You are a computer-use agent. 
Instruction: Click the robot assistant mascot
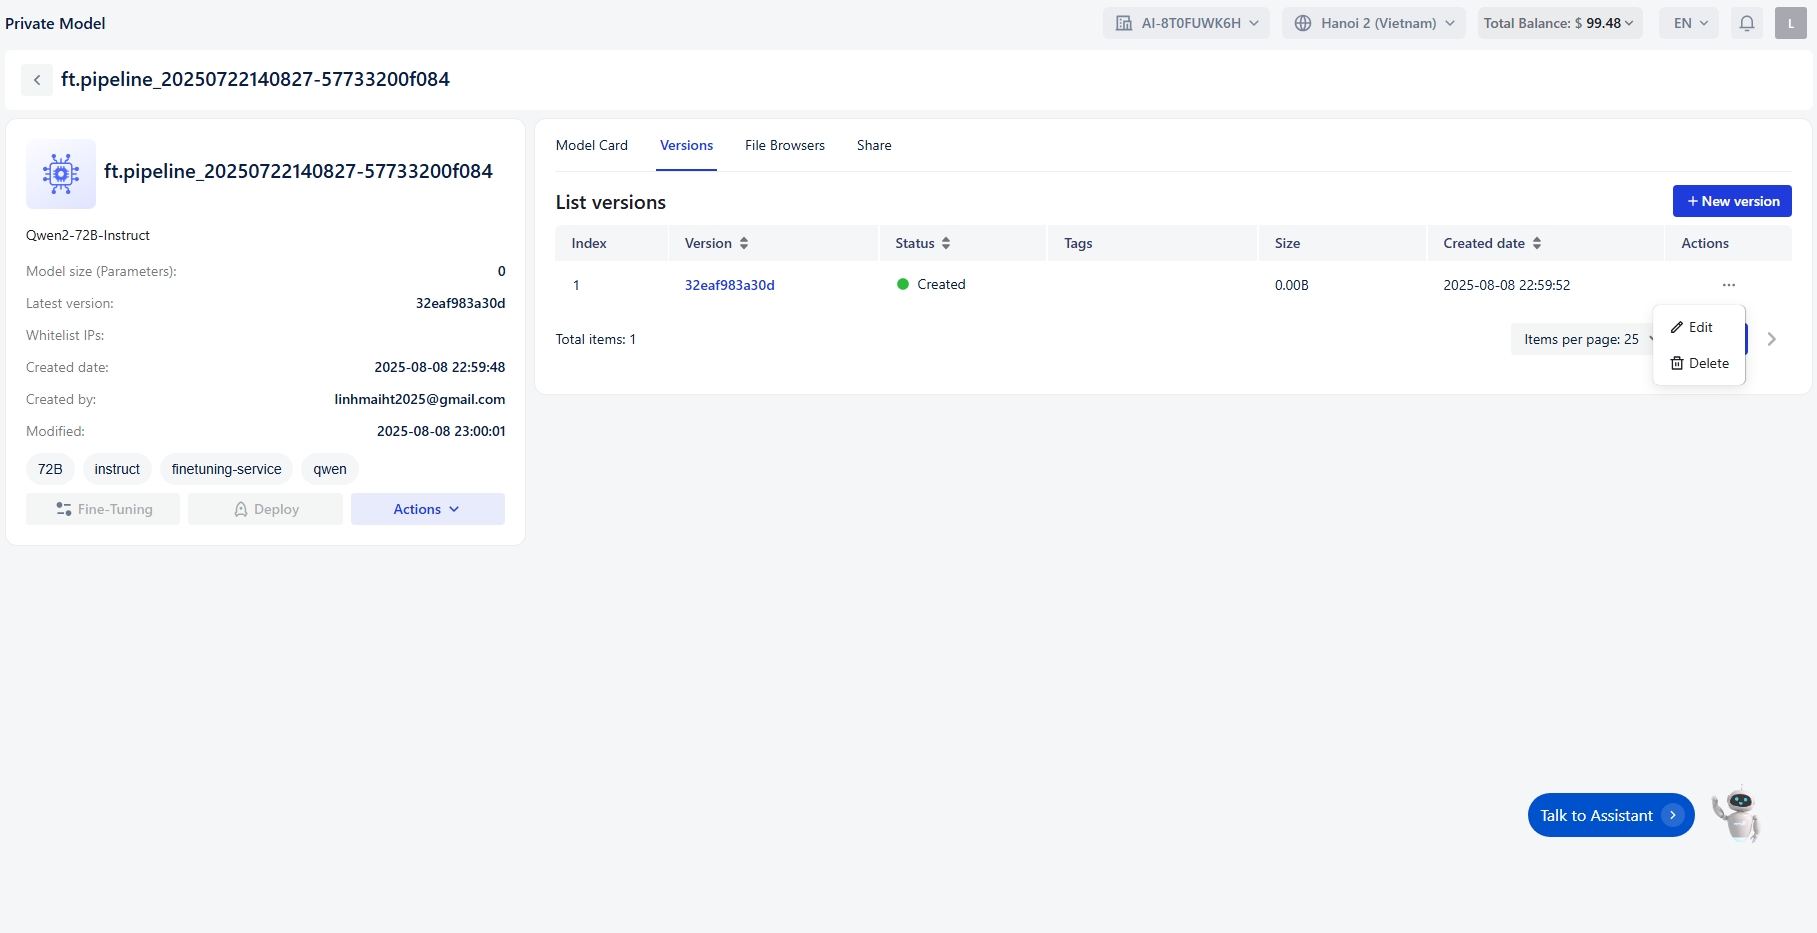point(1737,814)
